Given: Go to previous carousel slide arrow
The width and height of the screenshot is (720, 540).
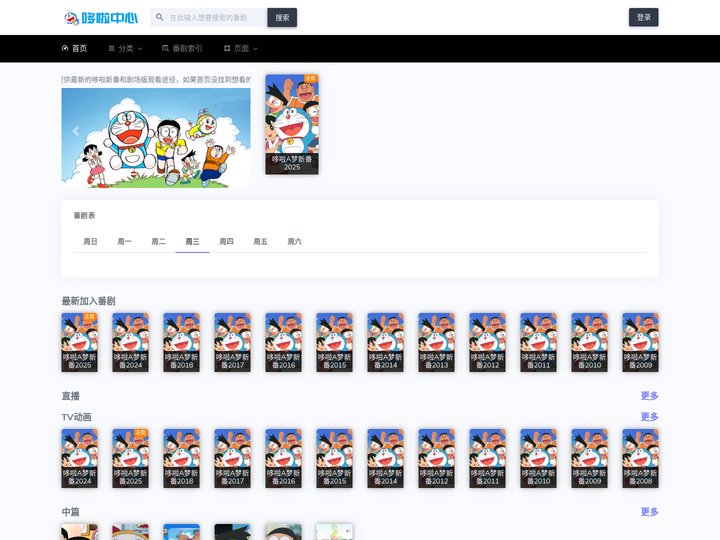Looking at the screenshot, I should click(75, 131).
